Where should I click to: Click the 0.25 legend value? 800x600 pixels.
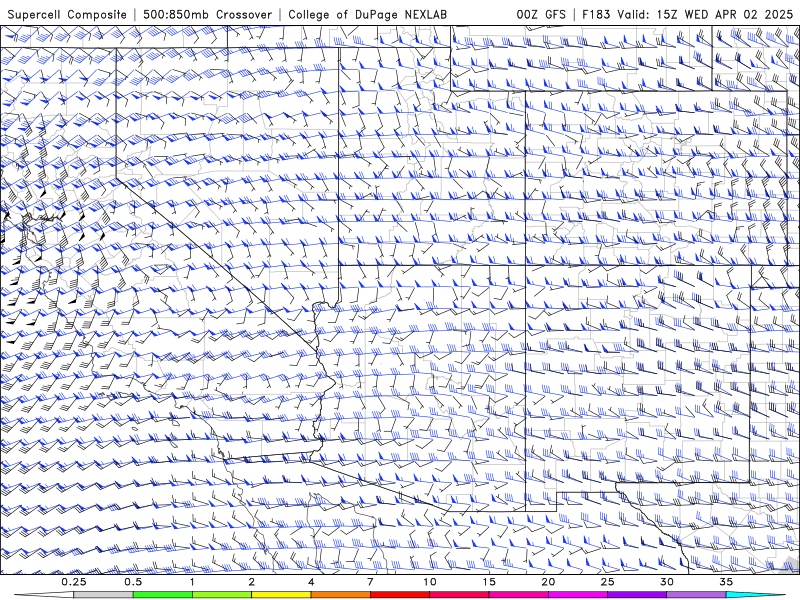pyautogui.click(x=74, y=582)
